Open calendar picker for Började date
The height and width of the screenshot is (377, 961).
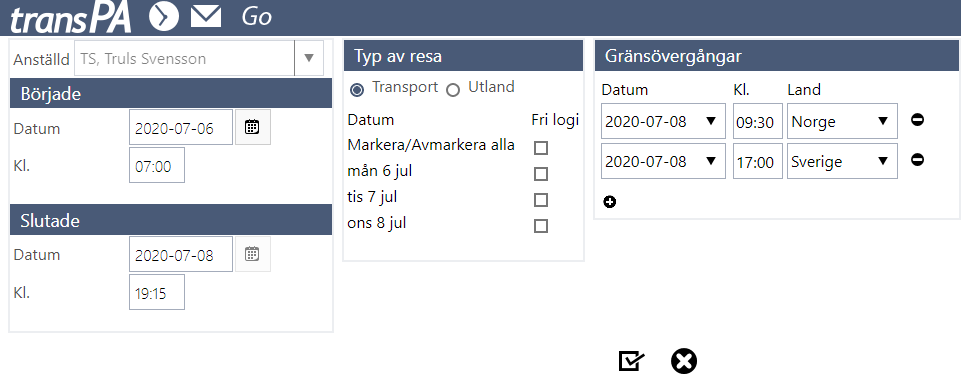(x=253, y=127)
